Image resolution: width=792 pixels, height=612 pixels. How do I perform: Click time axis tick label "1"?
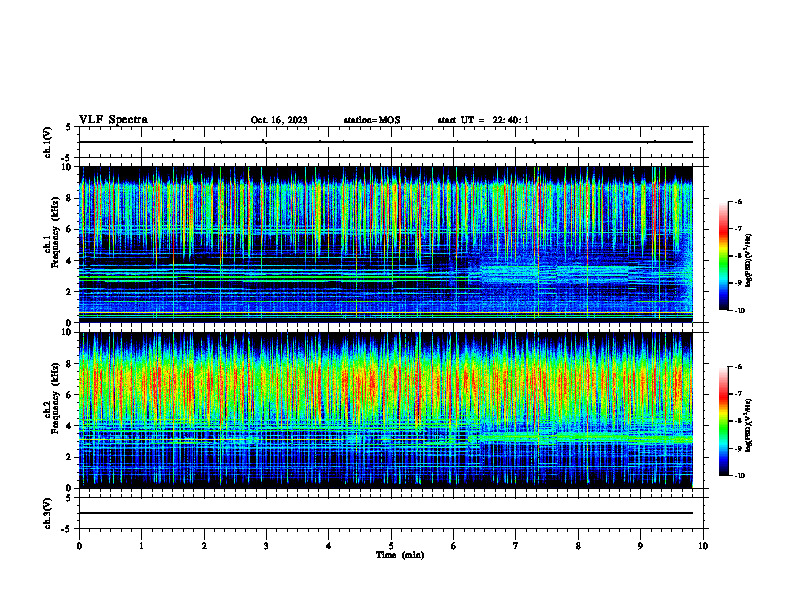pos(141,546)
